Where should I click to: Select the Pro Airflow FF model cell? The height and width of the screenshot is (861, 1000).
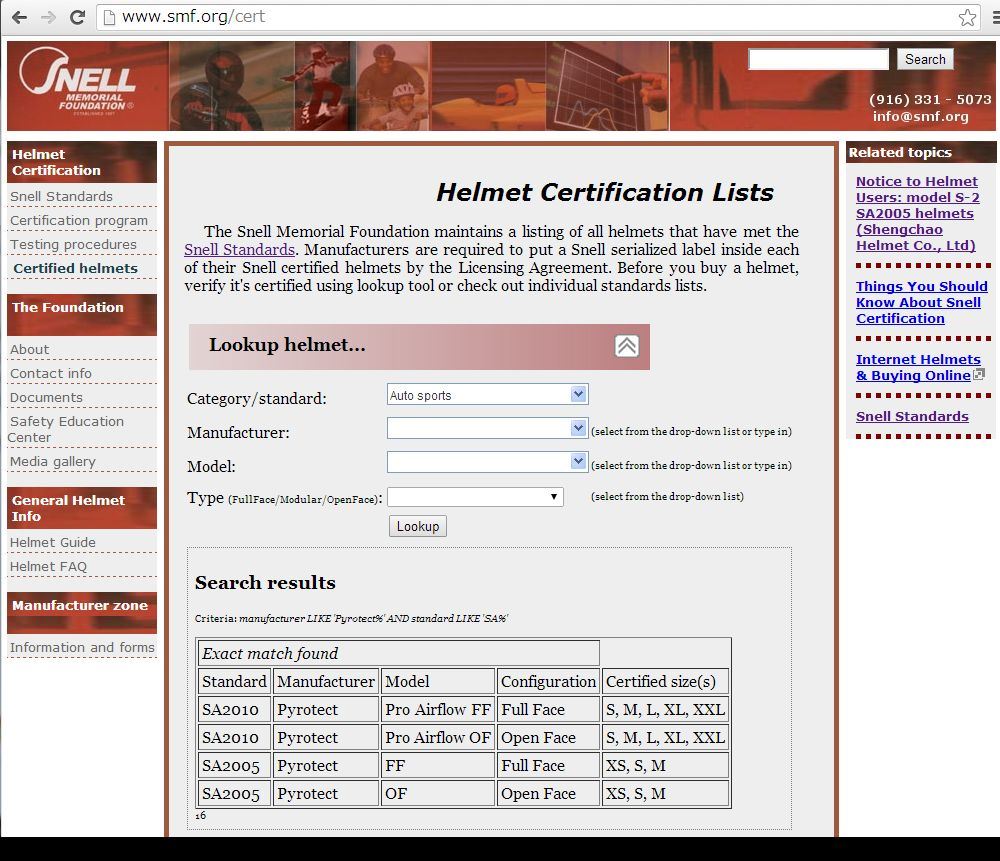tap(438, 709)
